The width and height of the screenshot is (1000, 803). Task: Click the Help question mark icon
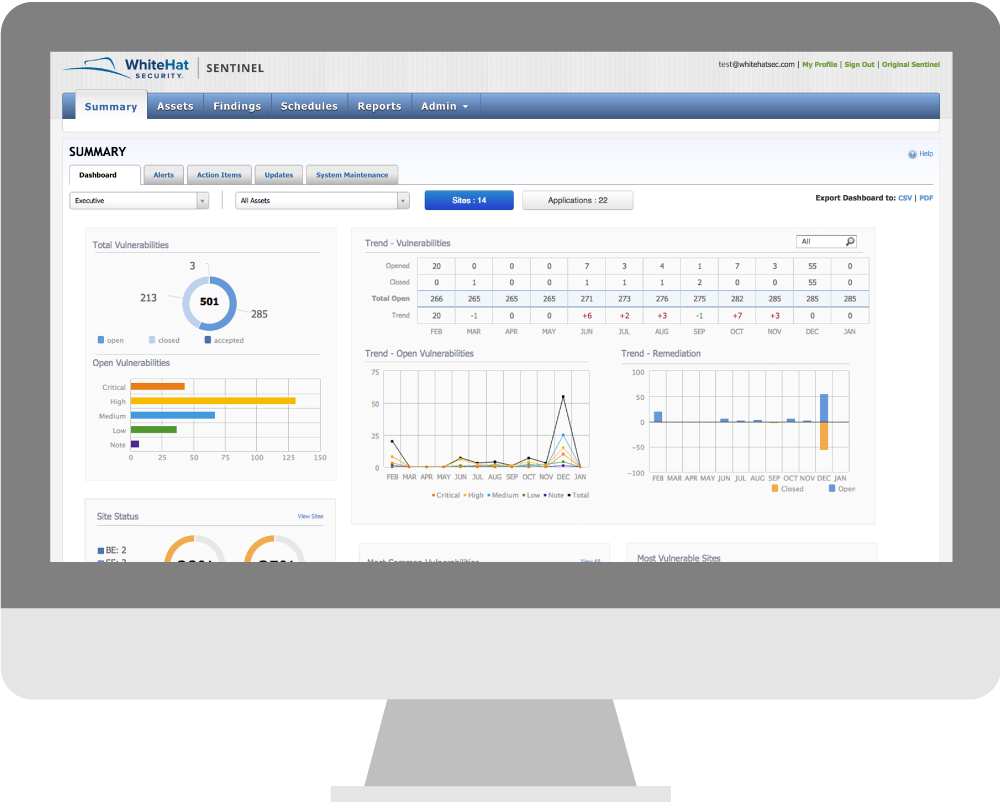pyautogui.click(x=912, y=154)
